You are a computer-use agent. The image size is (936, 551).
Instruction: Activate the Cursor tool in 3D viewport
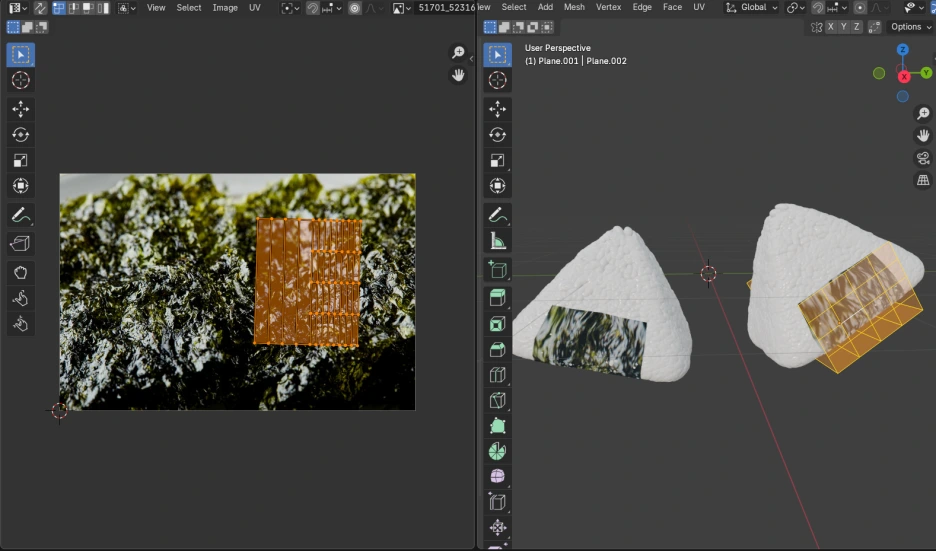pyautogui.click(x=498, y=81)
